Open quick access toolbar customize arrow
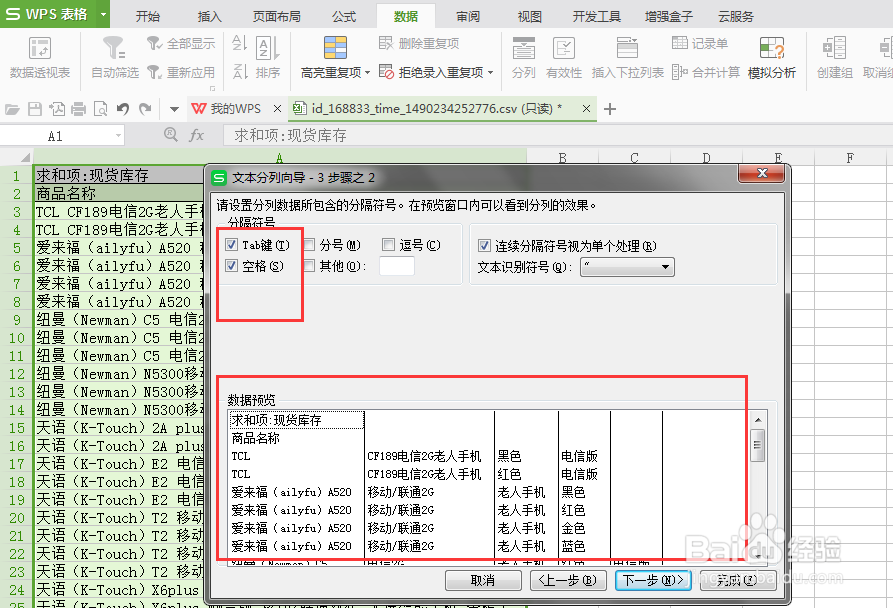The image size is (893, 608). [x=174, y=109]
